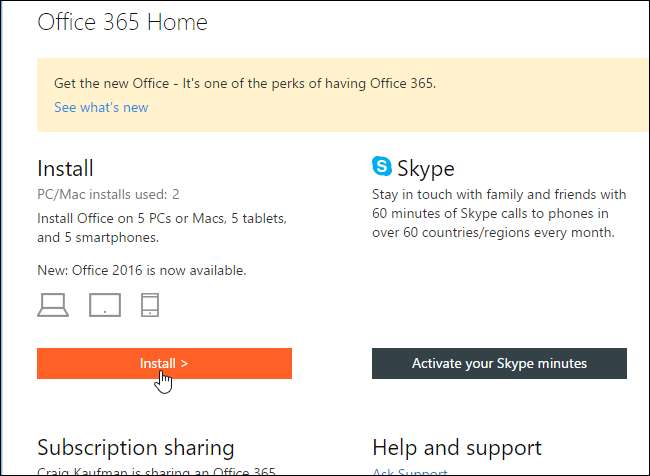Click the PC/Mac installs used text

click(108, 194)
